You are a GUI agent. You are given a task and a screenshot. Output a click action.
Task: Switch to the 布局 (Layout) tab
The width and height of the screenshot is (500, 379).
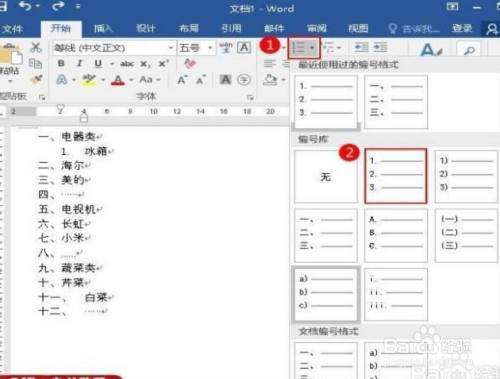(189, 28)
